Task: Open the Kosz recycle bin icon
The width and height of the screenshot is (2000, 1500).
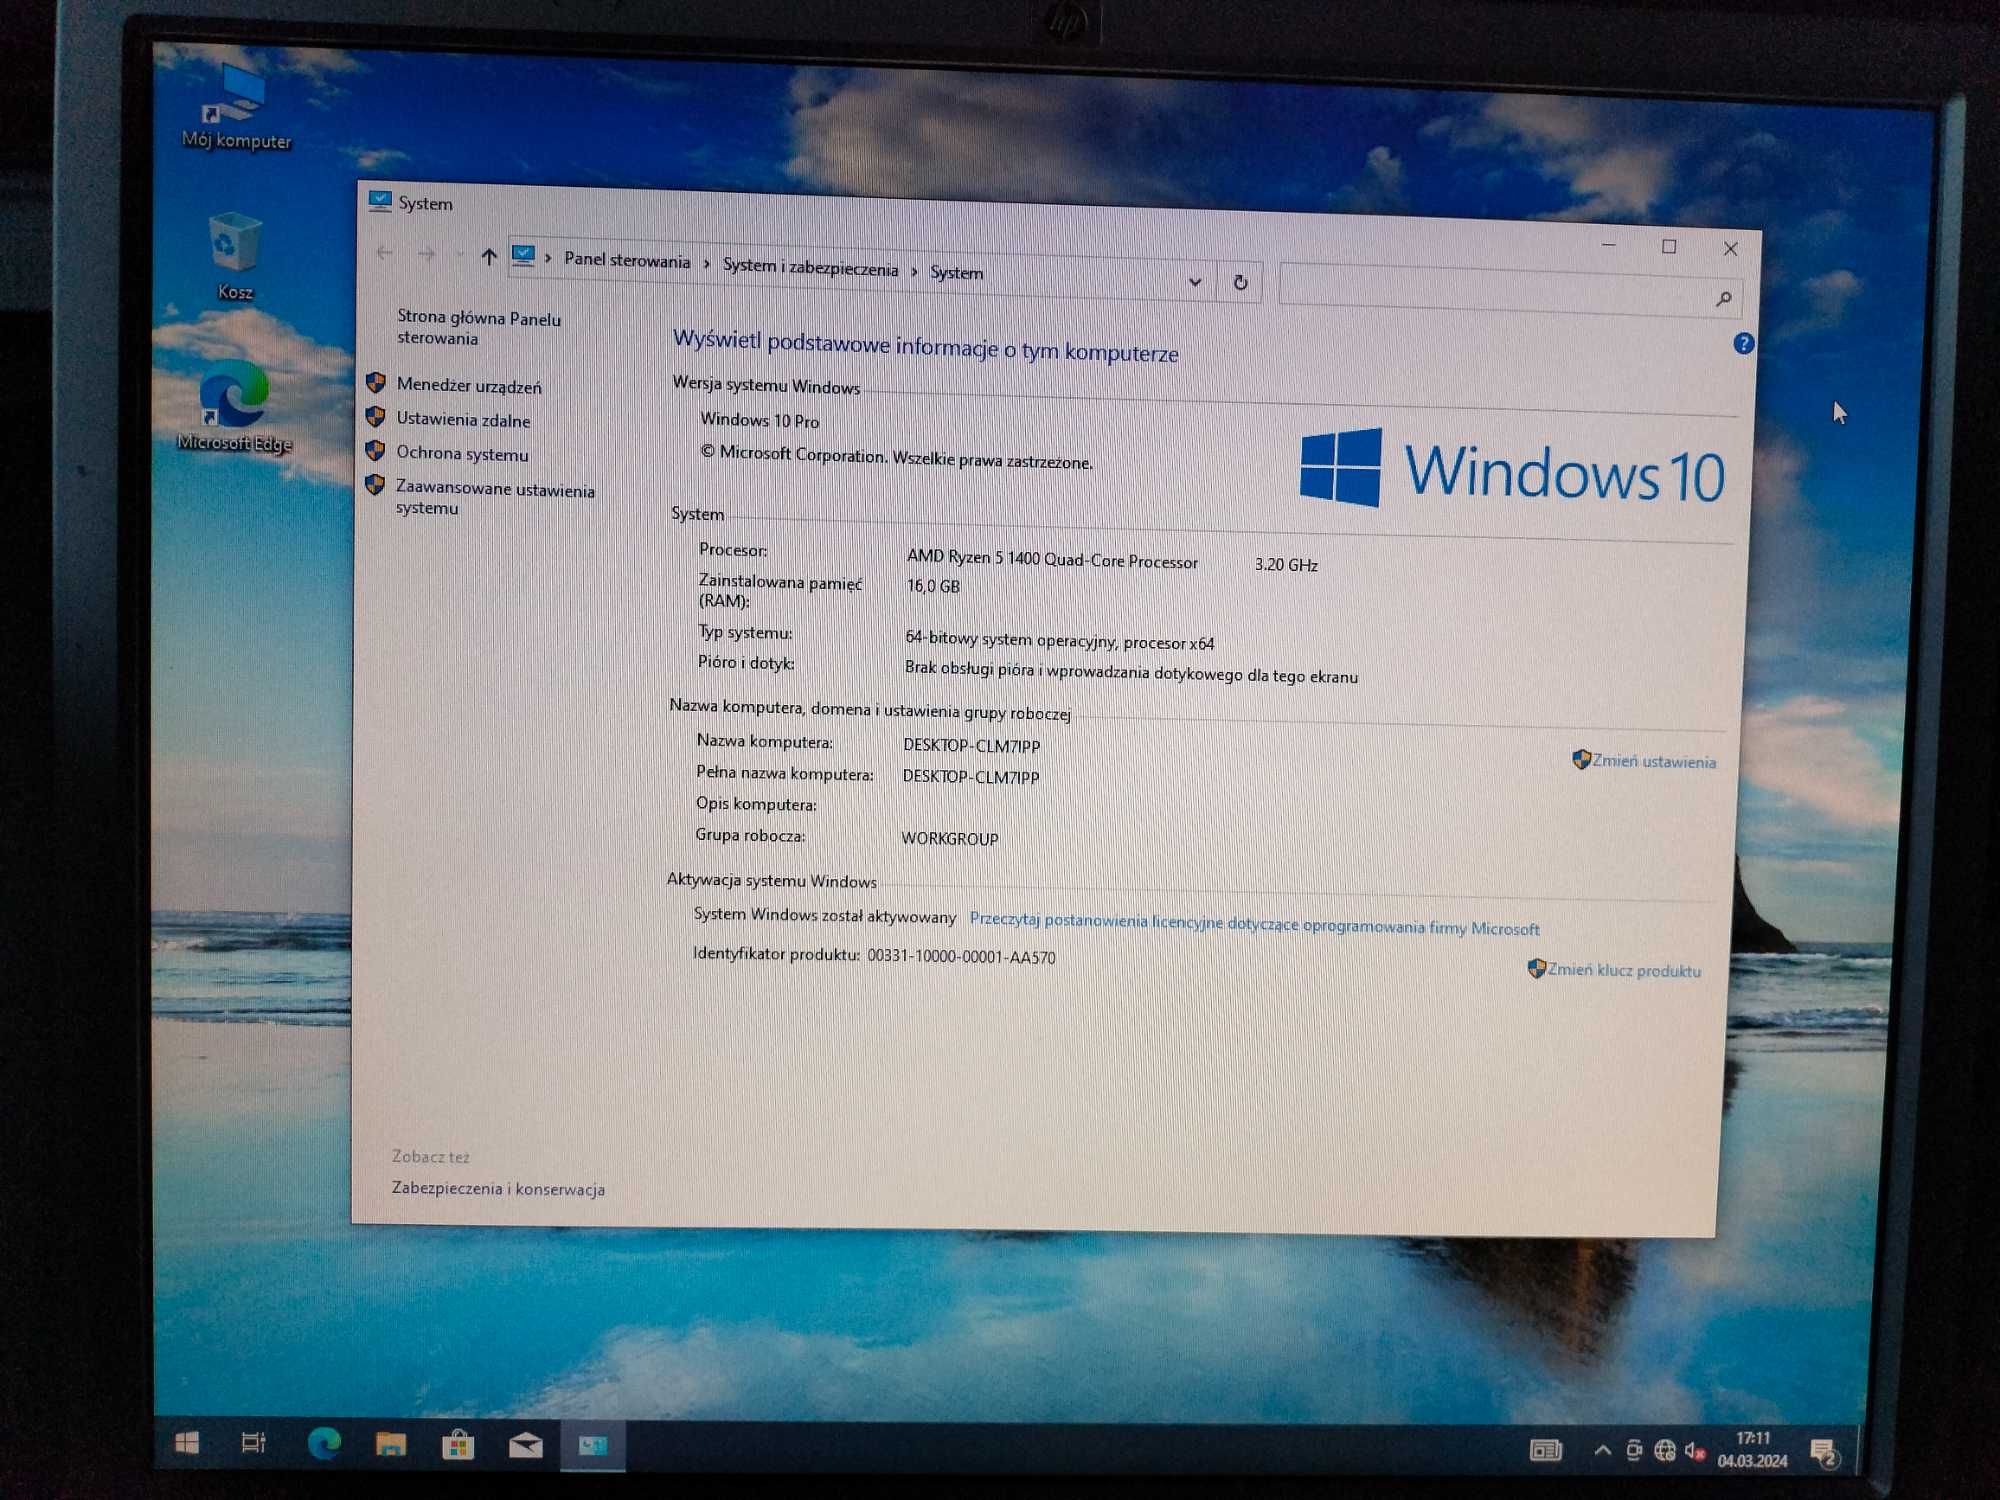Action: tap(235, 256)
